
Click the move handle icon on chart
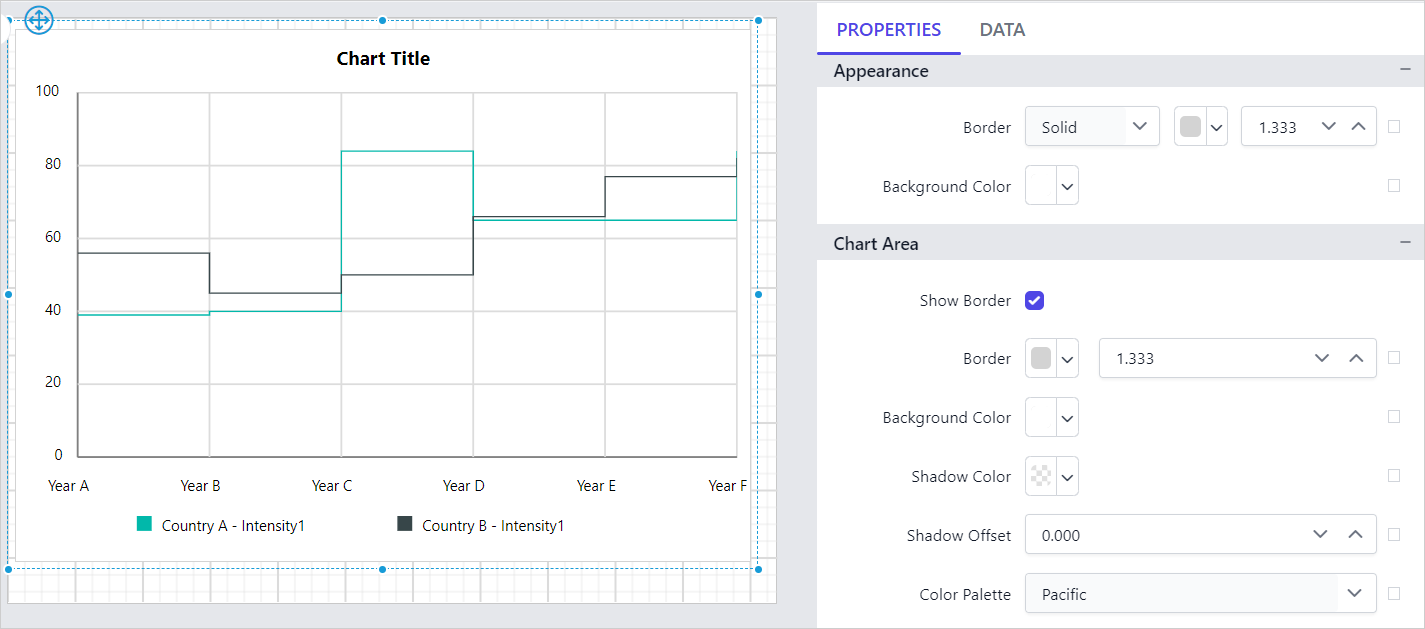click(38, 20)
